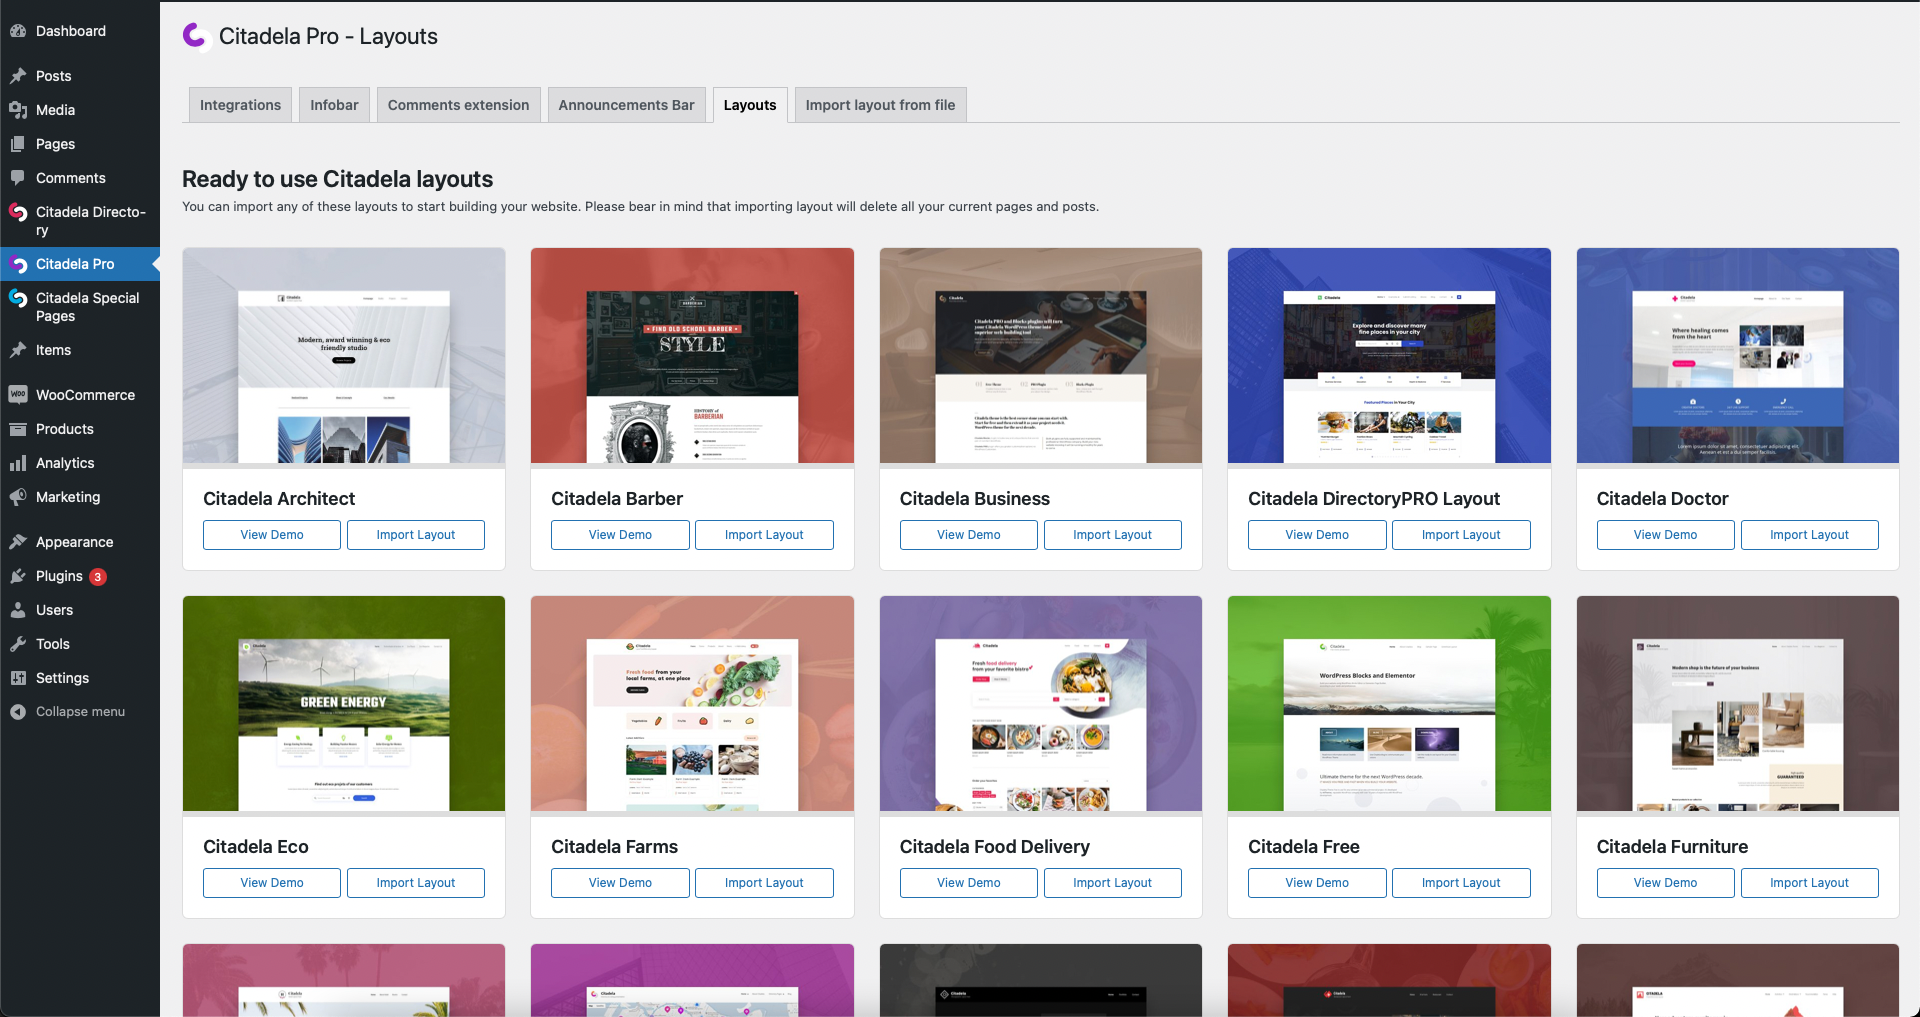View Demo of Citadela Architect
This screenshot has width=1920, height=1017.
[x=272, y=535]
